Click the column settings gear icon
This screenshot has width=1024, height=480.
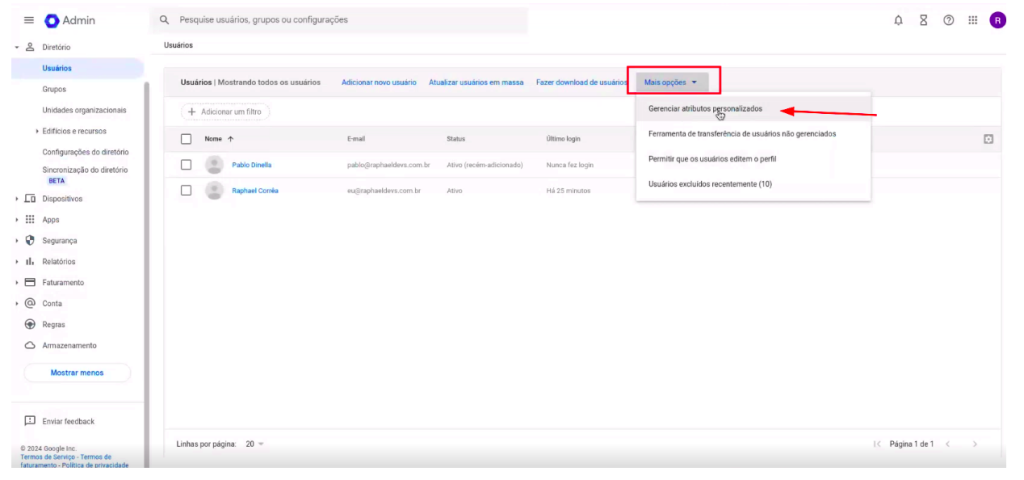pos(988,139)
